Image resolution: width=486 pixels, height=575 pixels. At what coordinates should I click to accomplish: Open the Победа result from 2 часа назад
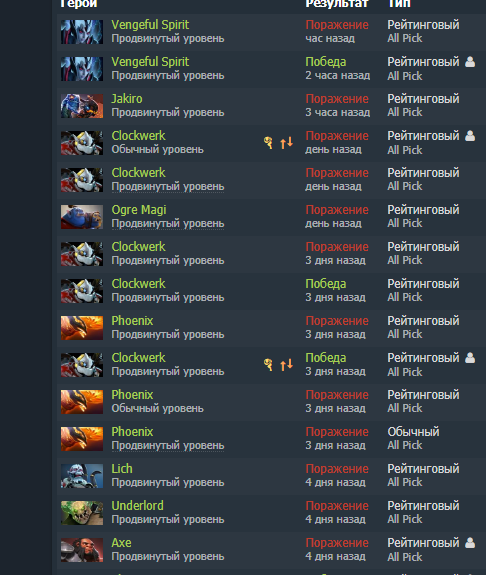tap(326, 62)
